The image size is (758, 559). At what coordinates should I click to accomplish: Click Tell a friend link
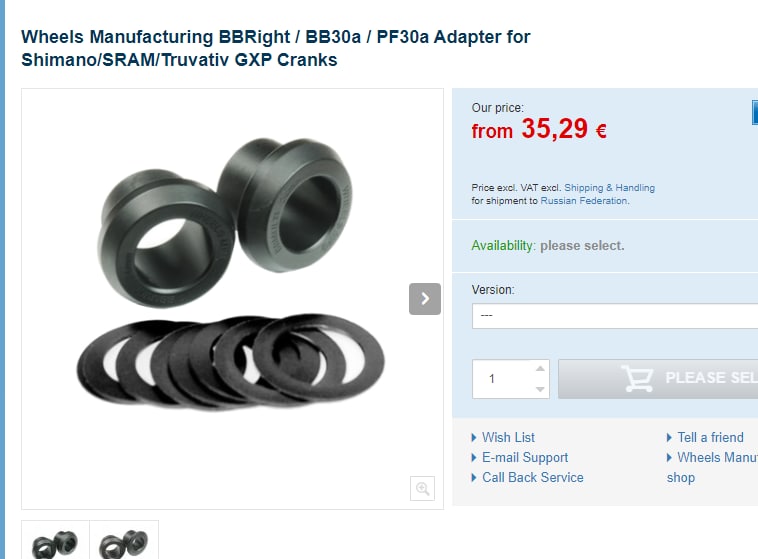point(710,437)
